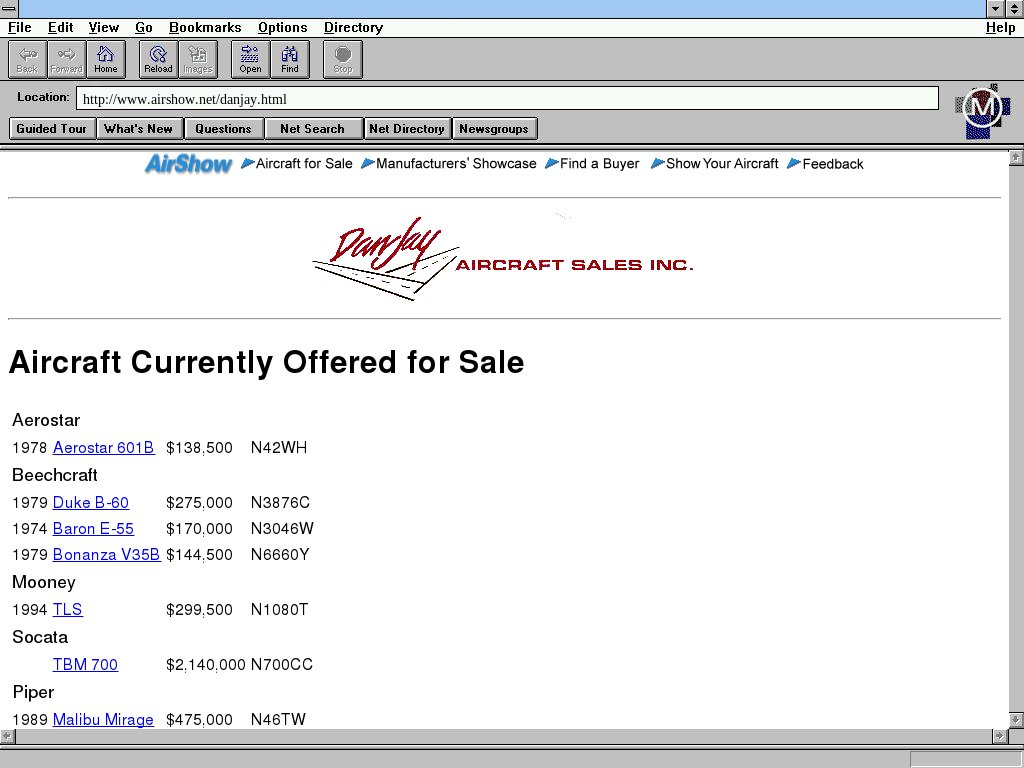Image resolution: width=1024 pixels, height=768 pixels.
Task: Launch Find with the binoculars icon
Action: click(x=290, y=59)
